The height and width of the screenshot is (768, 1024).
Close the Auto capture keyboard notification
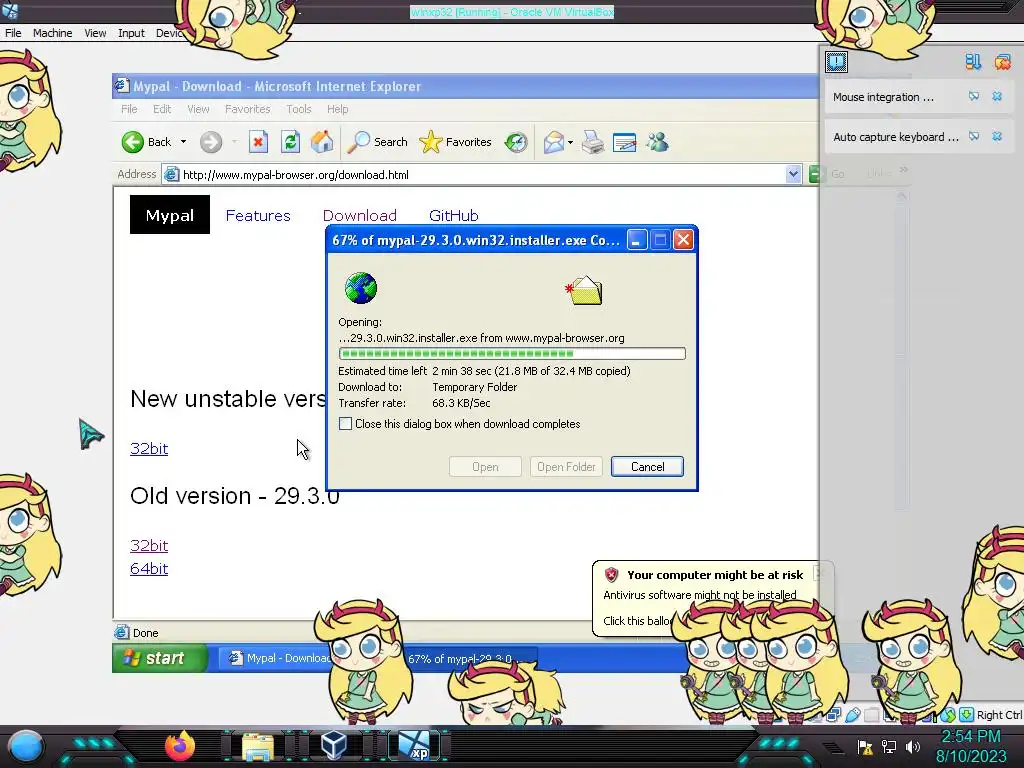pos(997,136)
